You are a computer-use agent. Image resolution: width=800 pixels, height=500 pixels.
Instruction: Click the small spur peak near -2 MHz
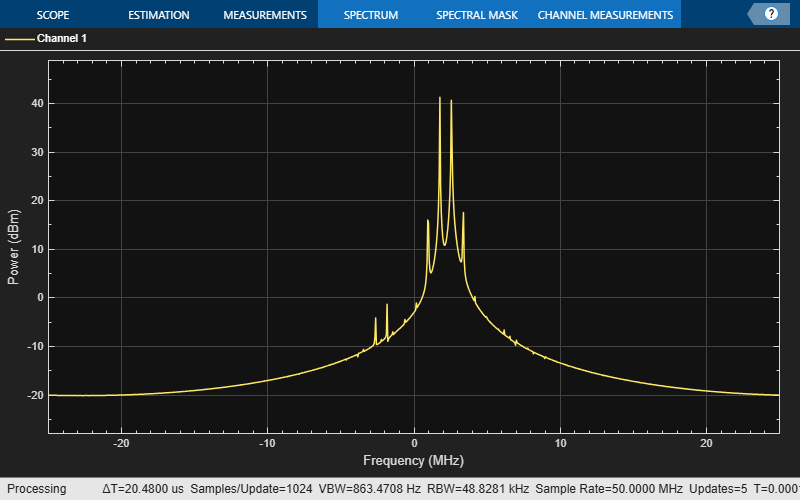387,306
